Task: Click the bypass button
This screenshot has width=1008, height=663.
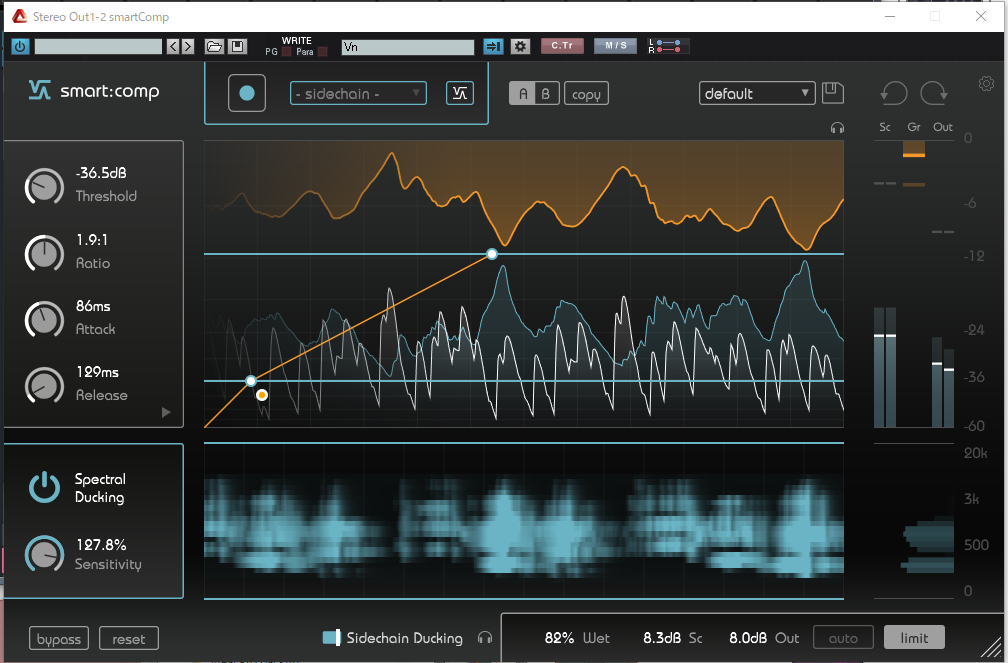Action: 58,639
